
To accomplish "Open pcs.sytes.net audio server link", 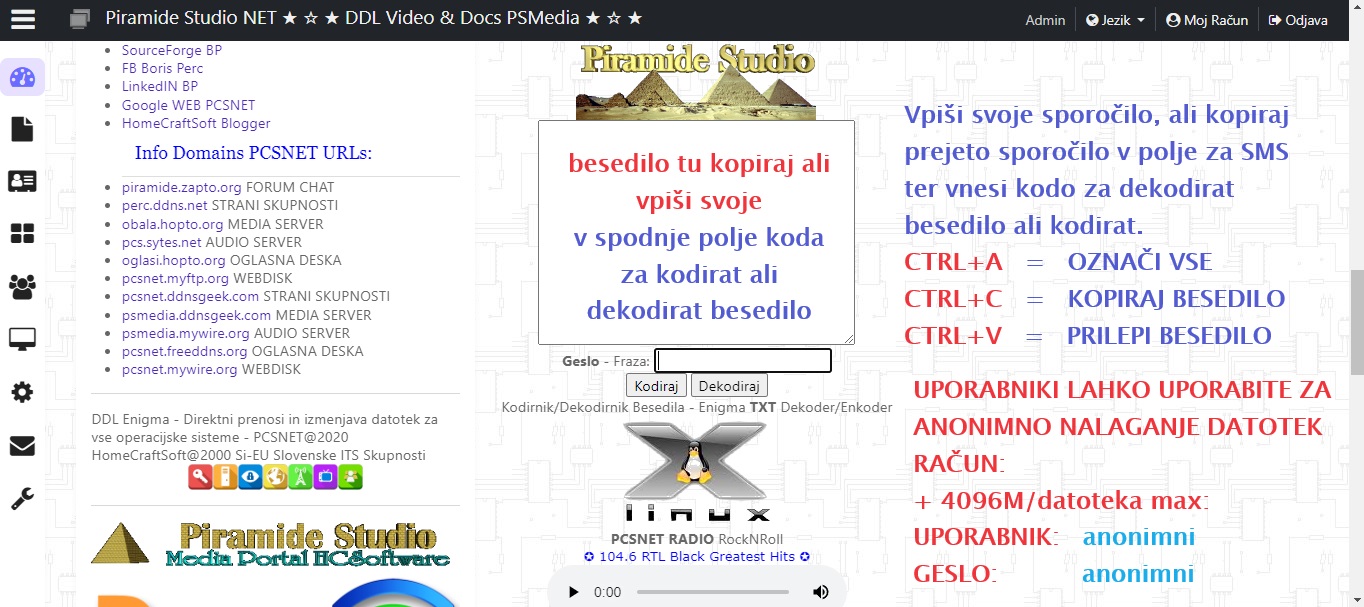I will click(162, 242).
